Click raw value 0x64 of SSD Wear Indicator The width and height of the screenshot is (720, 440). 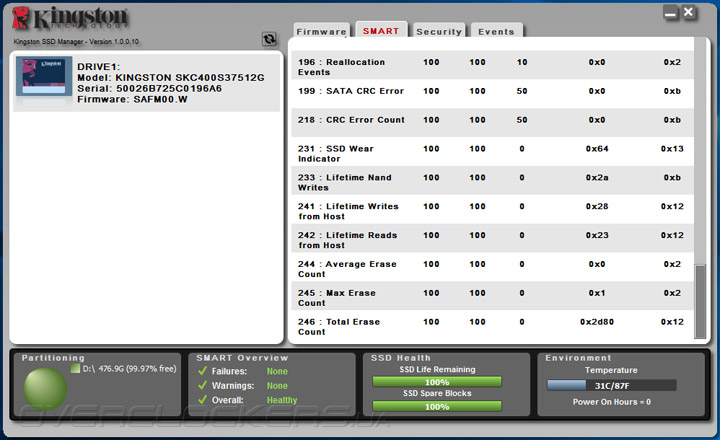click(x=597, y=149)
